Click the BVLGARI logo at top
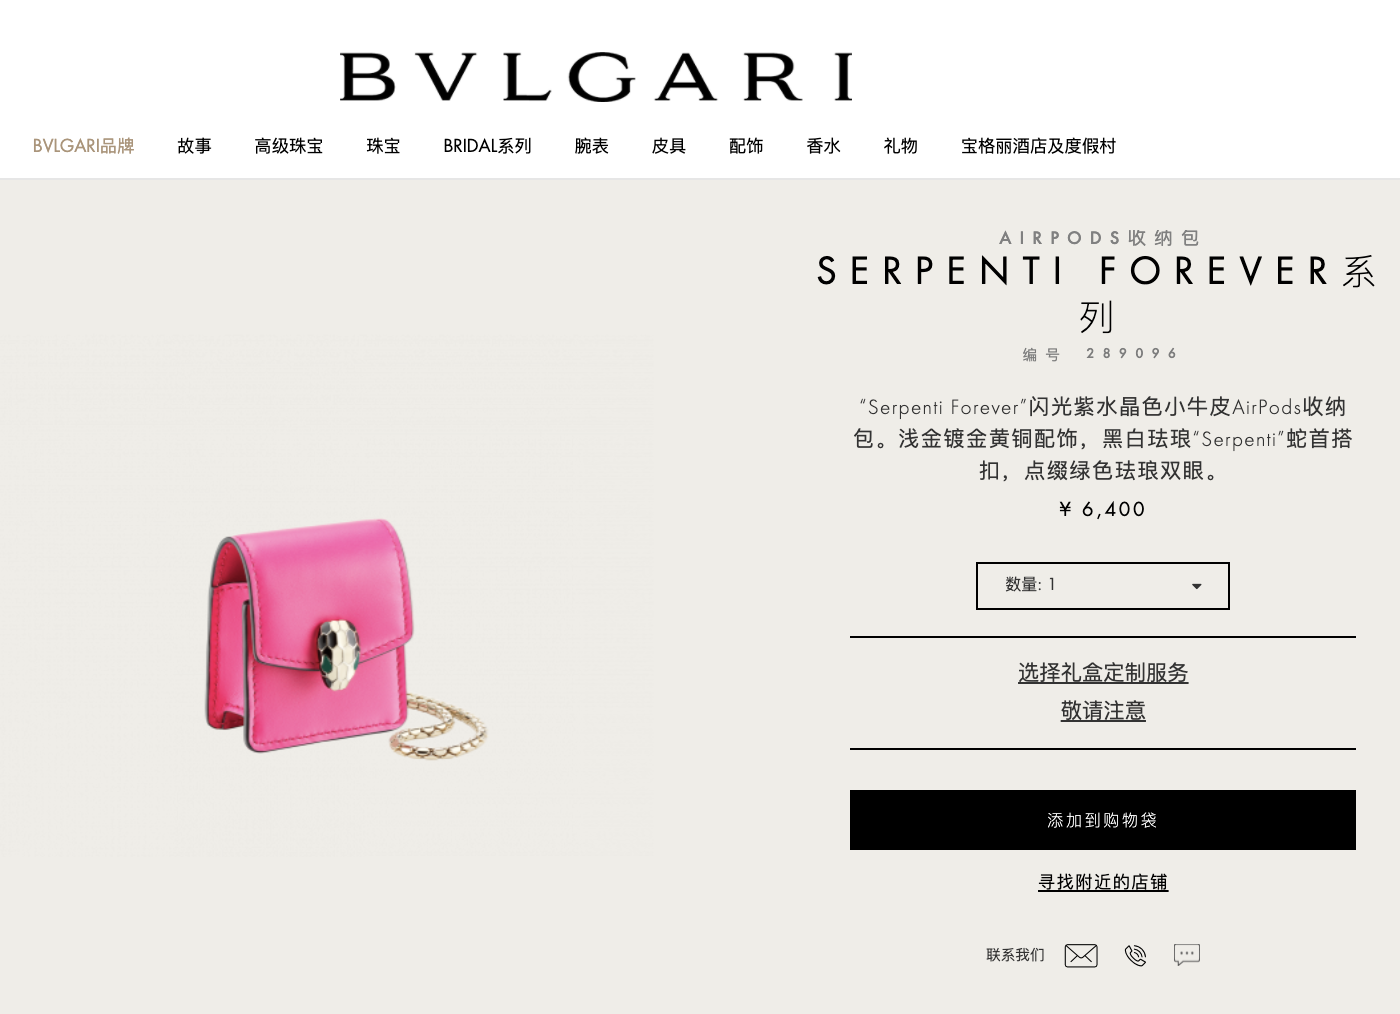Image resolution: width=1400 pixels, height=1014 pixels. tap(596, 77)
